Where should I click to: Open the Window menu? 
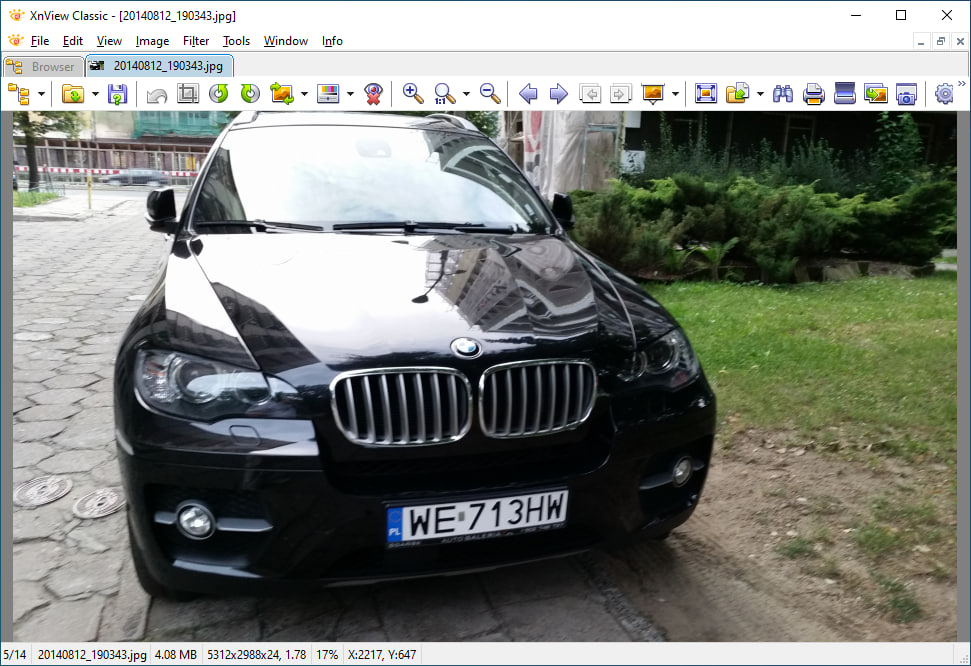point(285,41)
